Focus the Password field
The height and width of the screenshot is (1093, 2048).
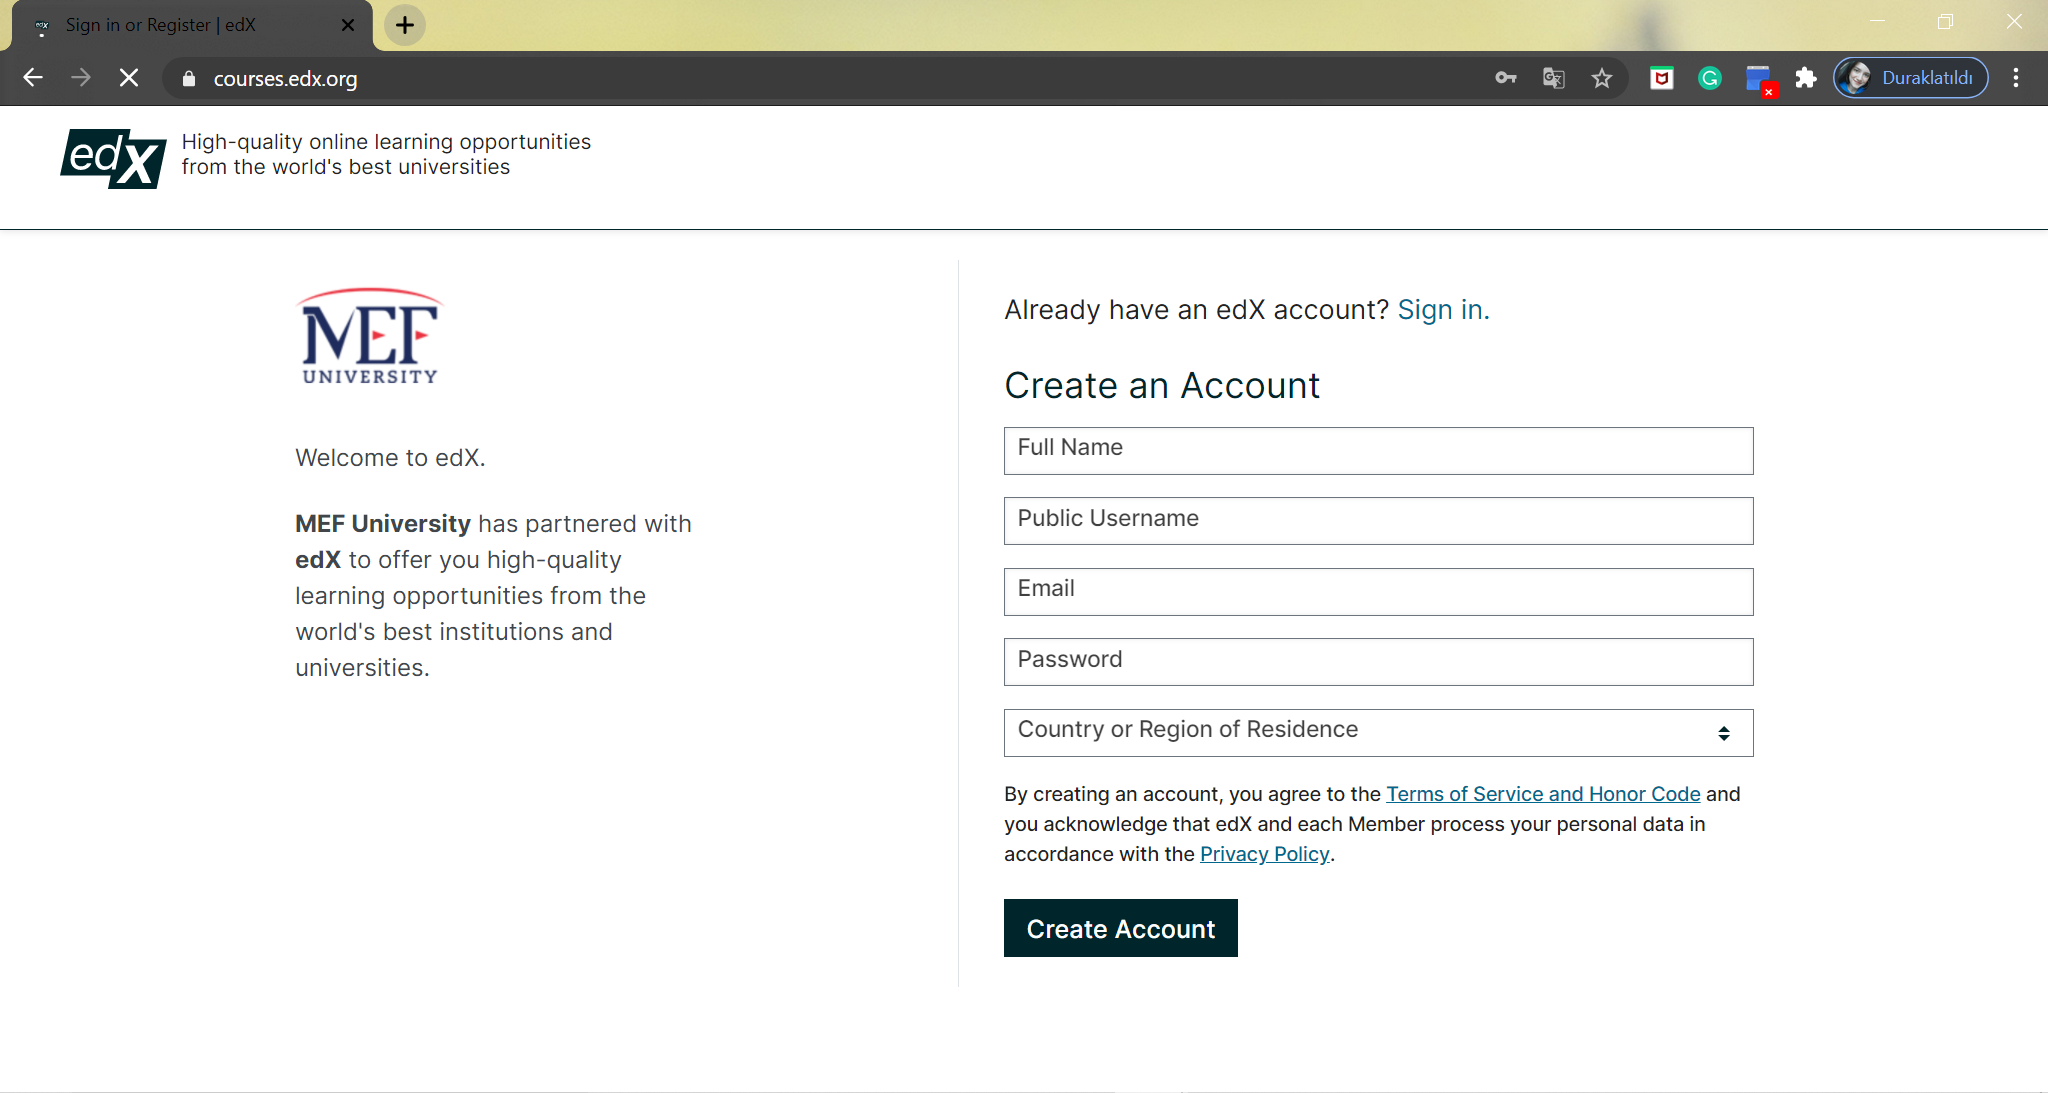pyautogui.click(x=1378, y=662)
